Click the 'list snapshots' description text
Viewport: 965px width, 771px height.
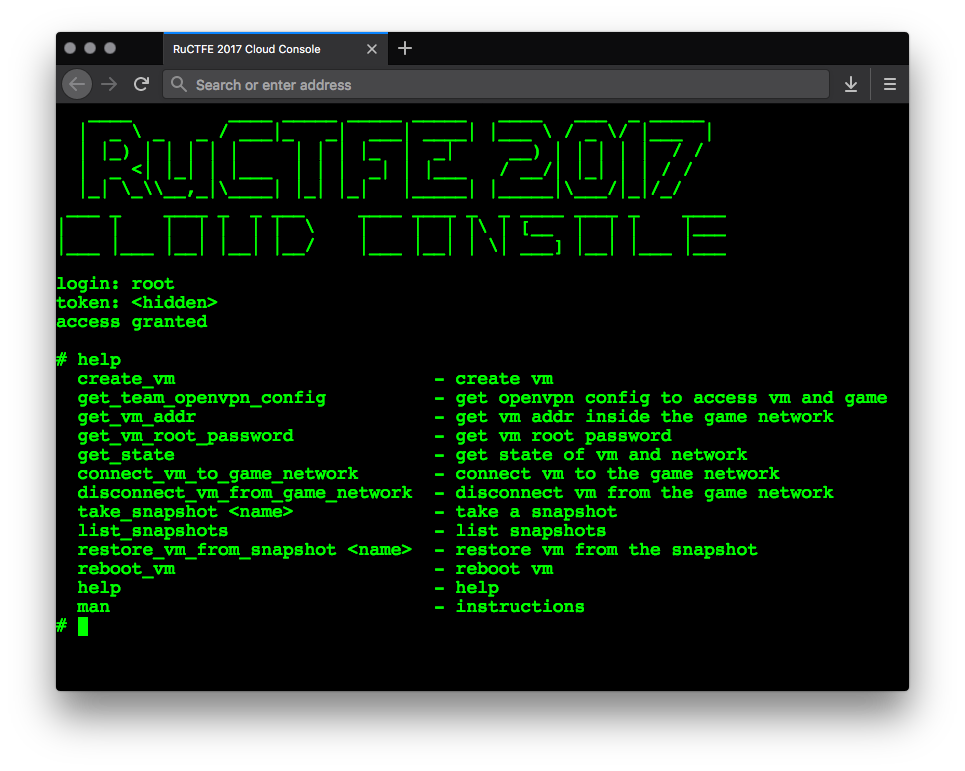[x=531, y=531]
